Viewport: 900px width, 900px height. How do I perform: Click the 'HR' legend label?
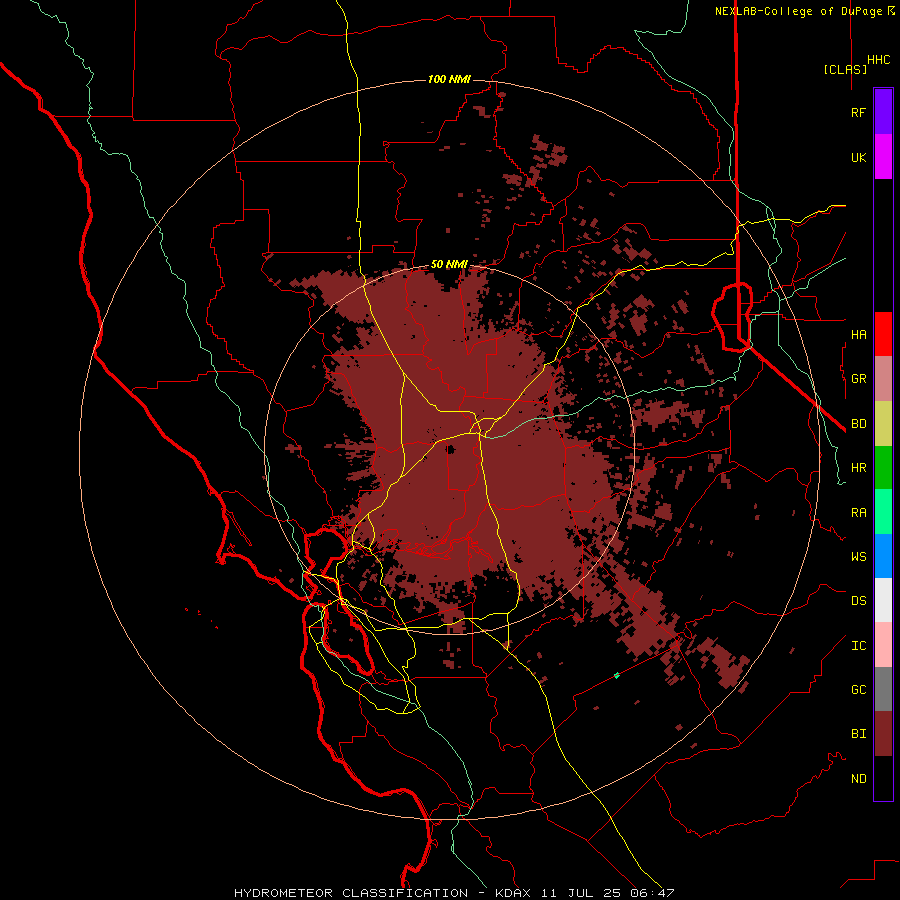[858, 468]
